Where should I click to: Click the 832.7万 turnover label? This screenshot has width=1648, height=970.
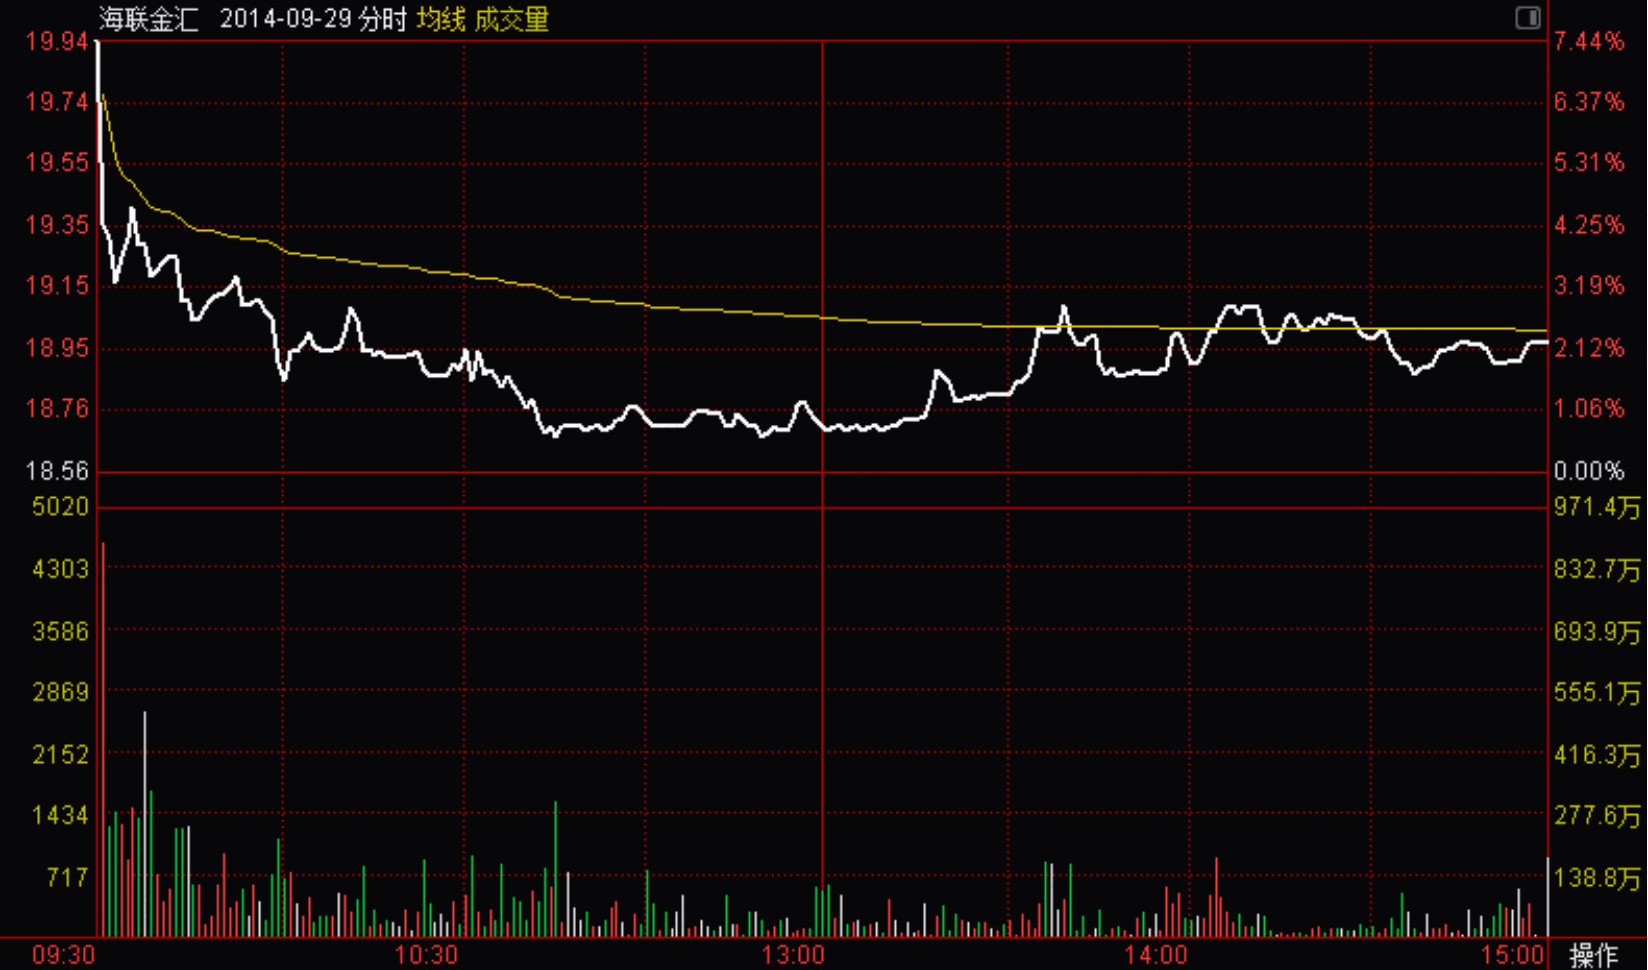click(1597, 569)
